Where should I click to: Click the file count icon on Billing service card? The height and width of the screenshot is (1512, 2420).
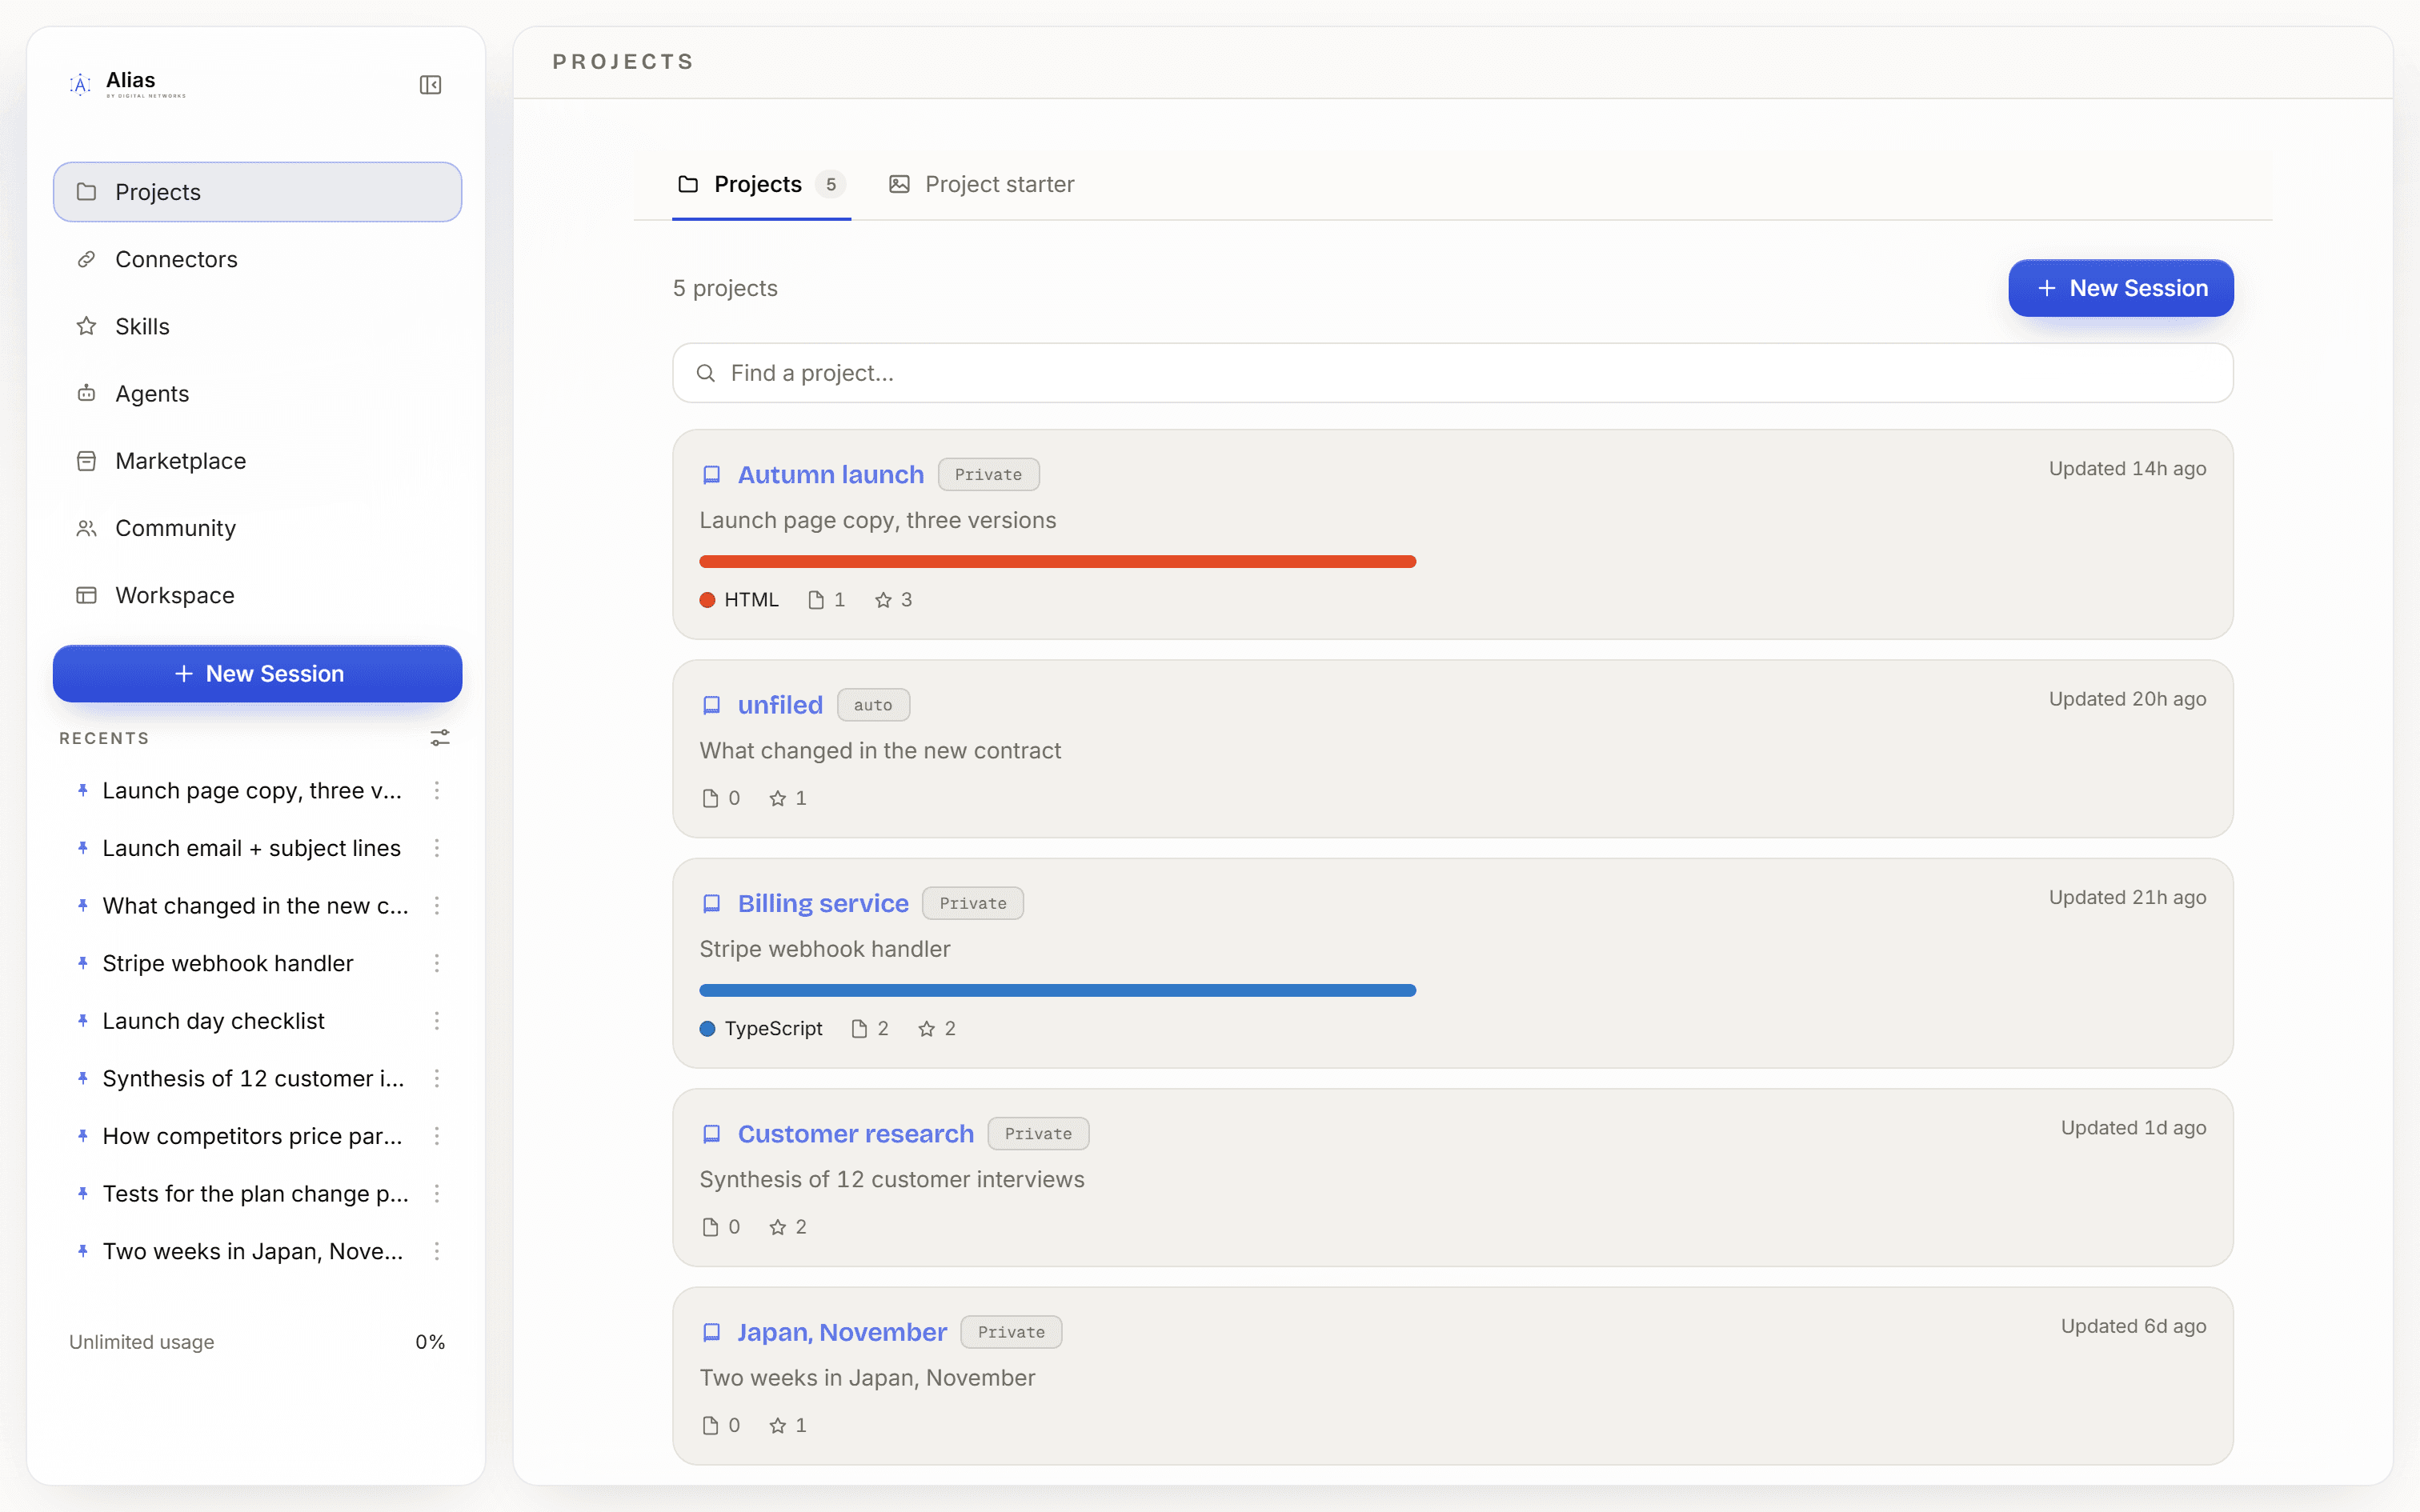pyautogui.click(x=859, y=1029)
